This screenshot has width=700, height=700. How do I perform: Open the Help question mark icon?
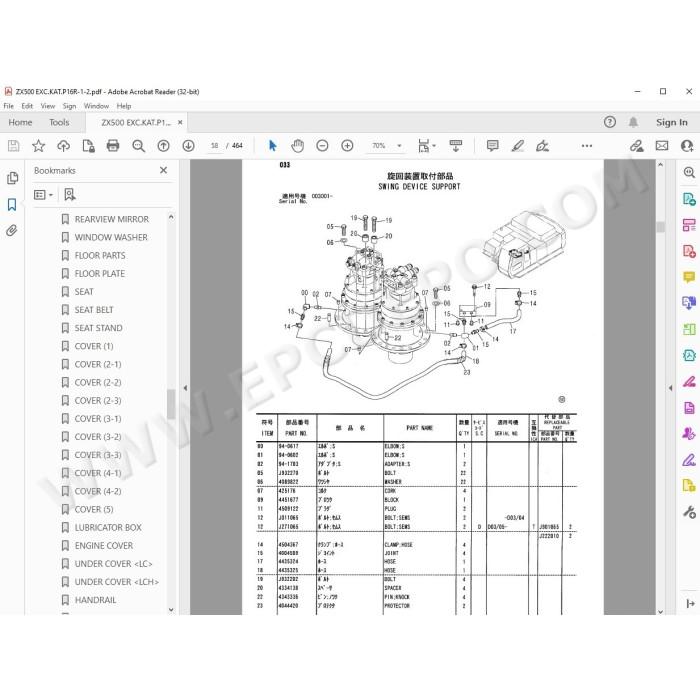tap(609, 122)
